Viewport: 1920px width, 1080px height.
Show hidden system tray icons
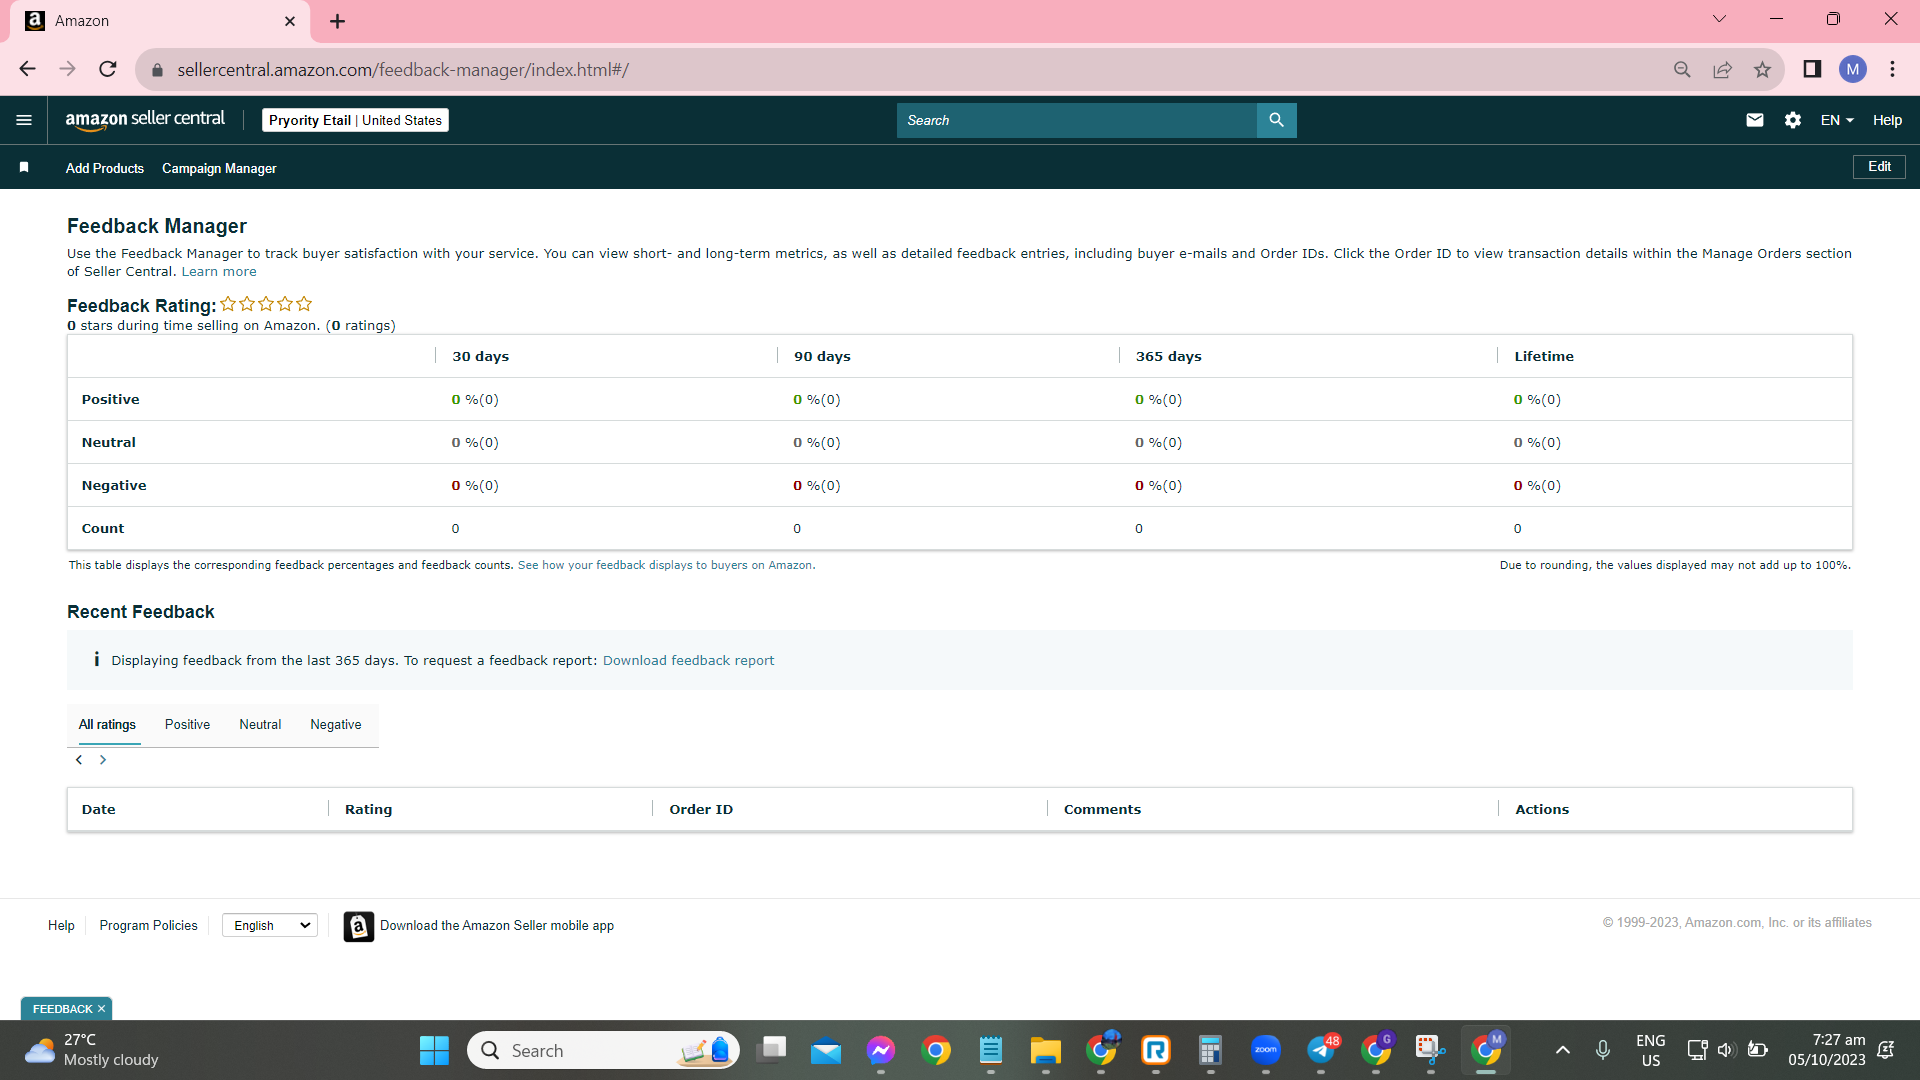(x=1563, y=1050)
